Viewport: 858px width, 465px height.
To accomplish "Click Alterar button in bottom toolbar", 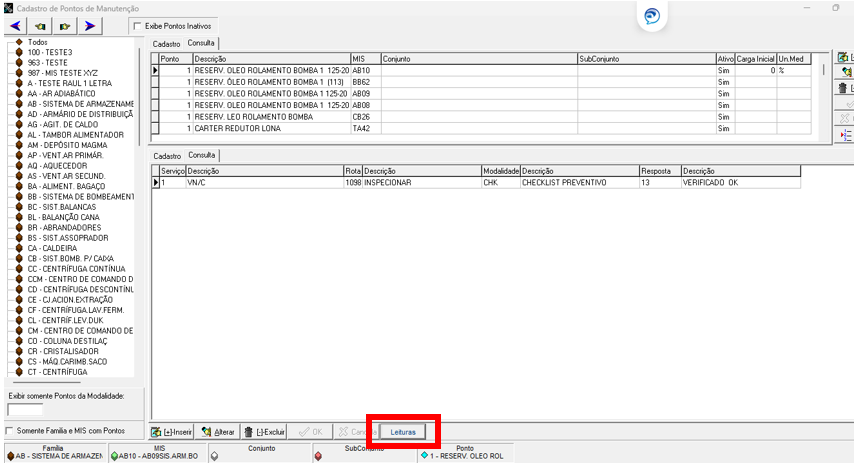I will point(217,432).
